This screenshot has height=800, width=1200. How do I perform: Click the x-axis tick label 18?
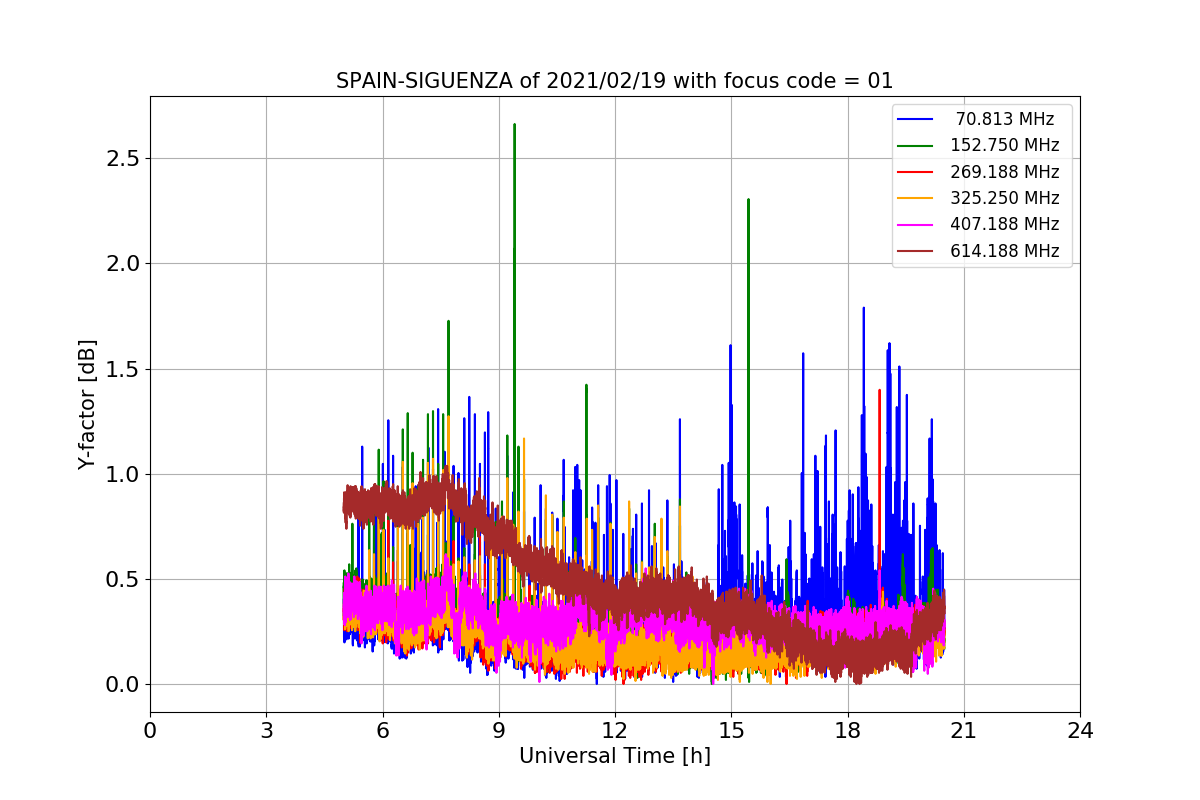click(x=847, y=731)
